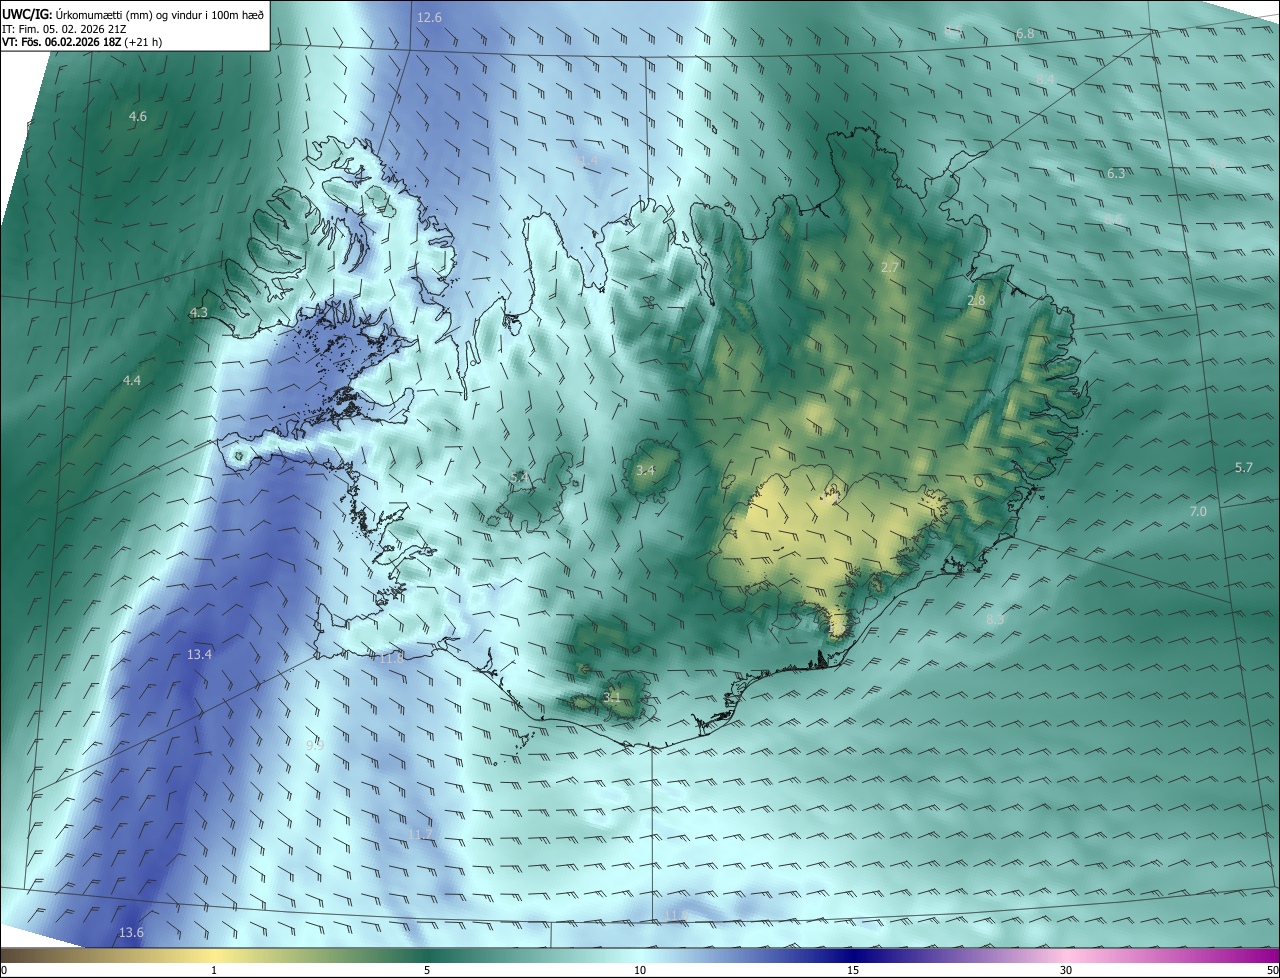Click the 3.1 value label on the glacier

point(613,697)
